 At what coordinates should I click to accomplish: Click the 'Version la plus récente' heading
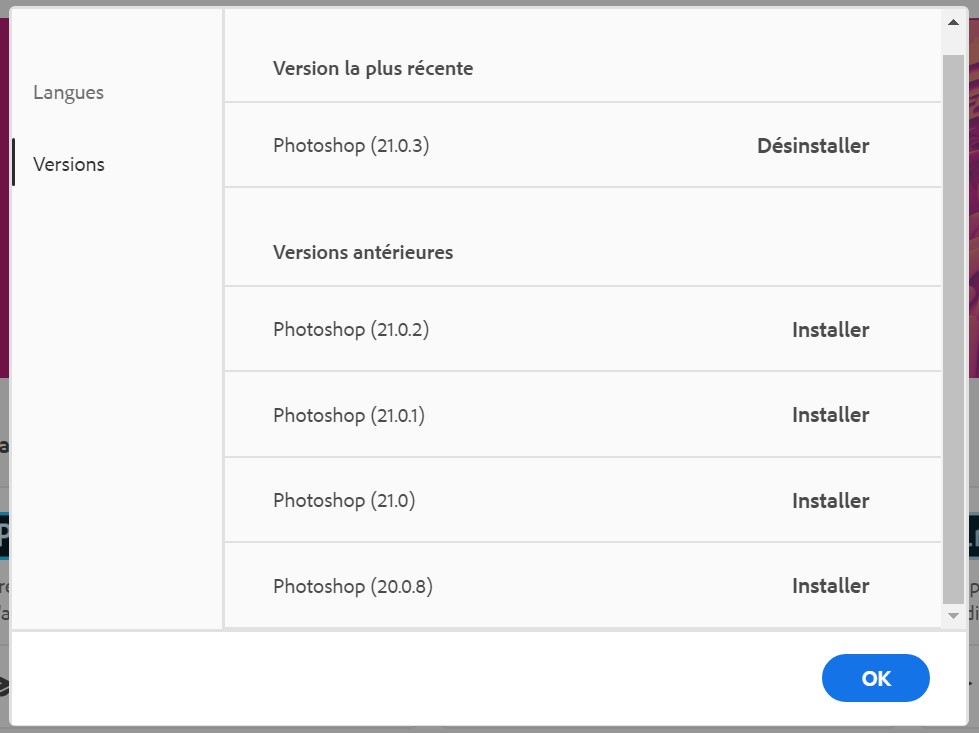(x=373, y=68)
